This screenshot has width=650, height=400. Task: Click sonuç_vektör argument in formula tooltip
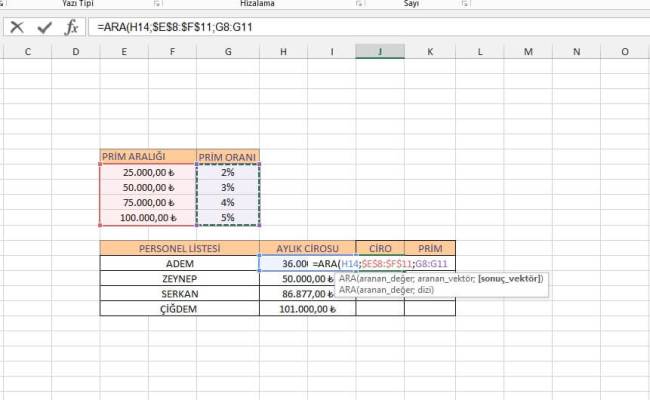tap(509, 279)
